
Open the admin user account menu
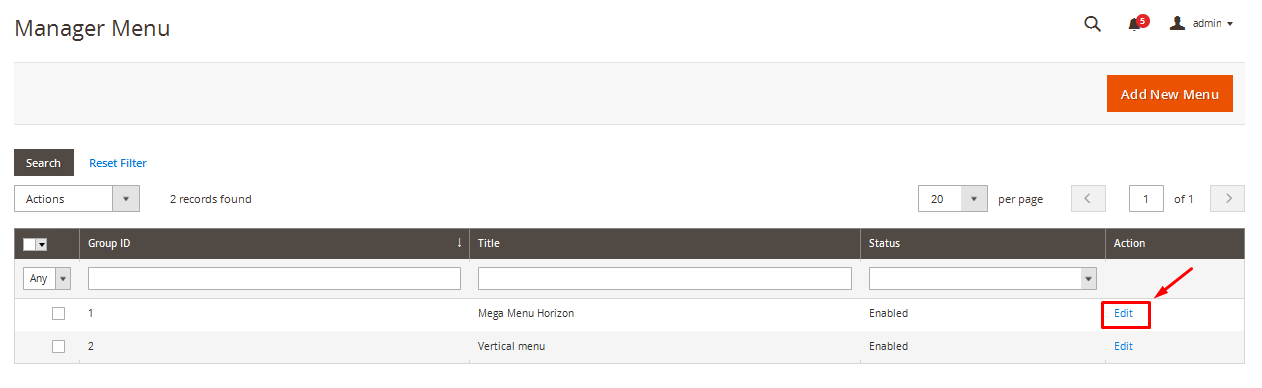(1201, 23)
